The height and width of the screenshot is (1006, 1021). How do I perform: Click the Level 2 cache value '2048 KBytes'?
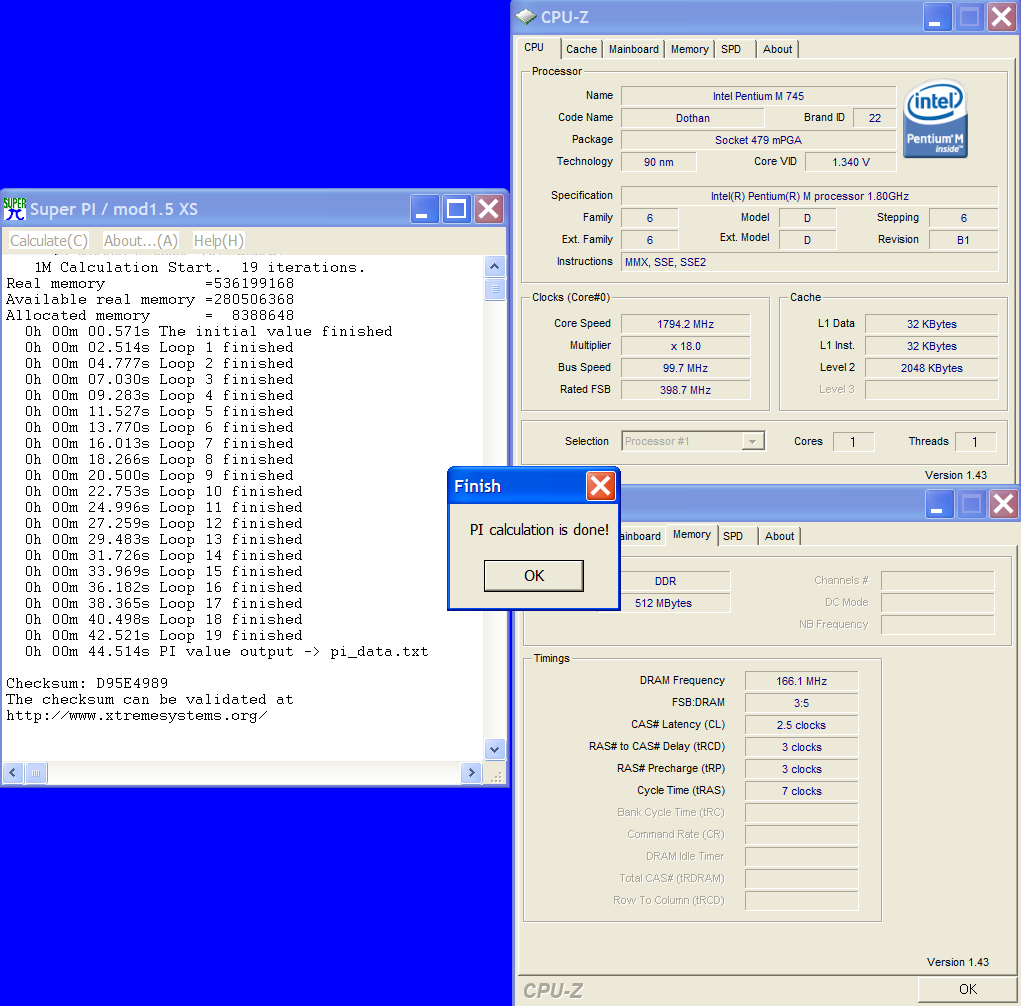click(x=932, y=368)
